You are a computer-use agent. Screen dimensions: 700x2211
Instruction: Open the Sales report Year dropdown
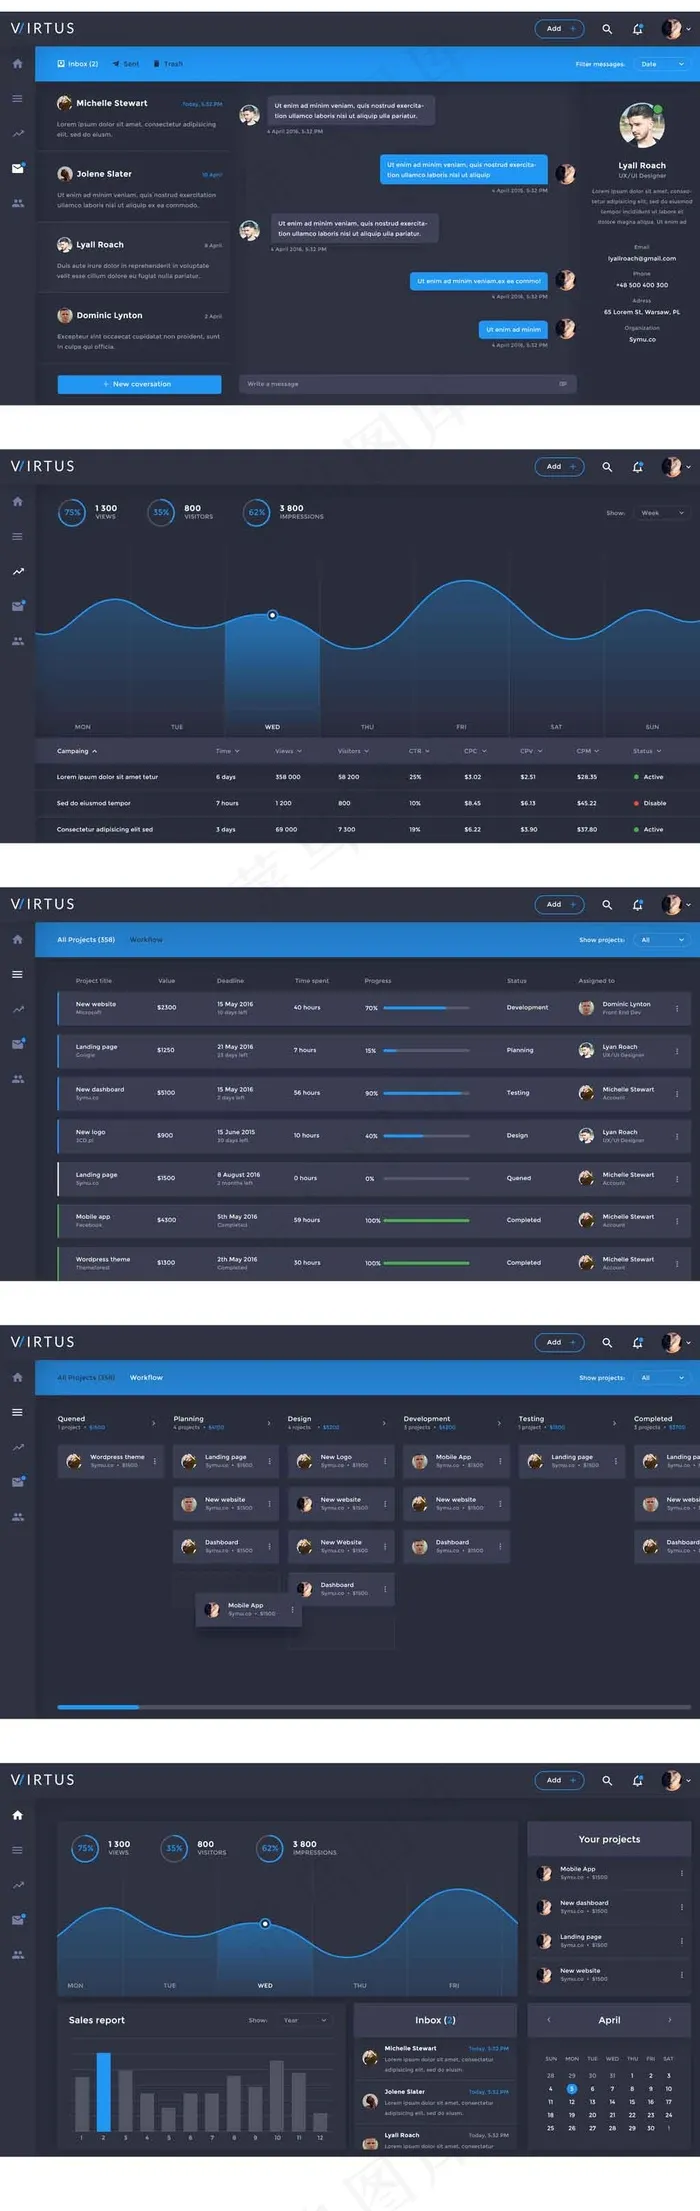pyautogui.click(x=305, y=2020)
